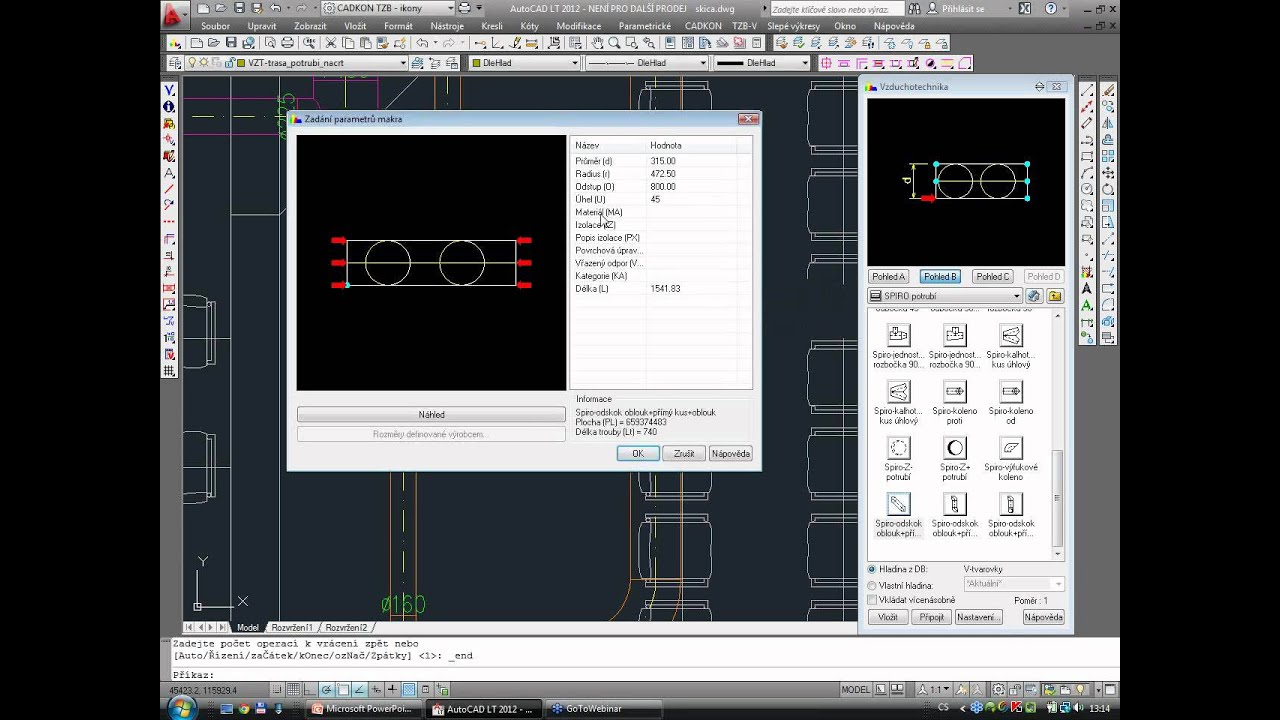
Task: Enable the 'Vkládat vícenásobně' checkbox
Action: [872, 600]
